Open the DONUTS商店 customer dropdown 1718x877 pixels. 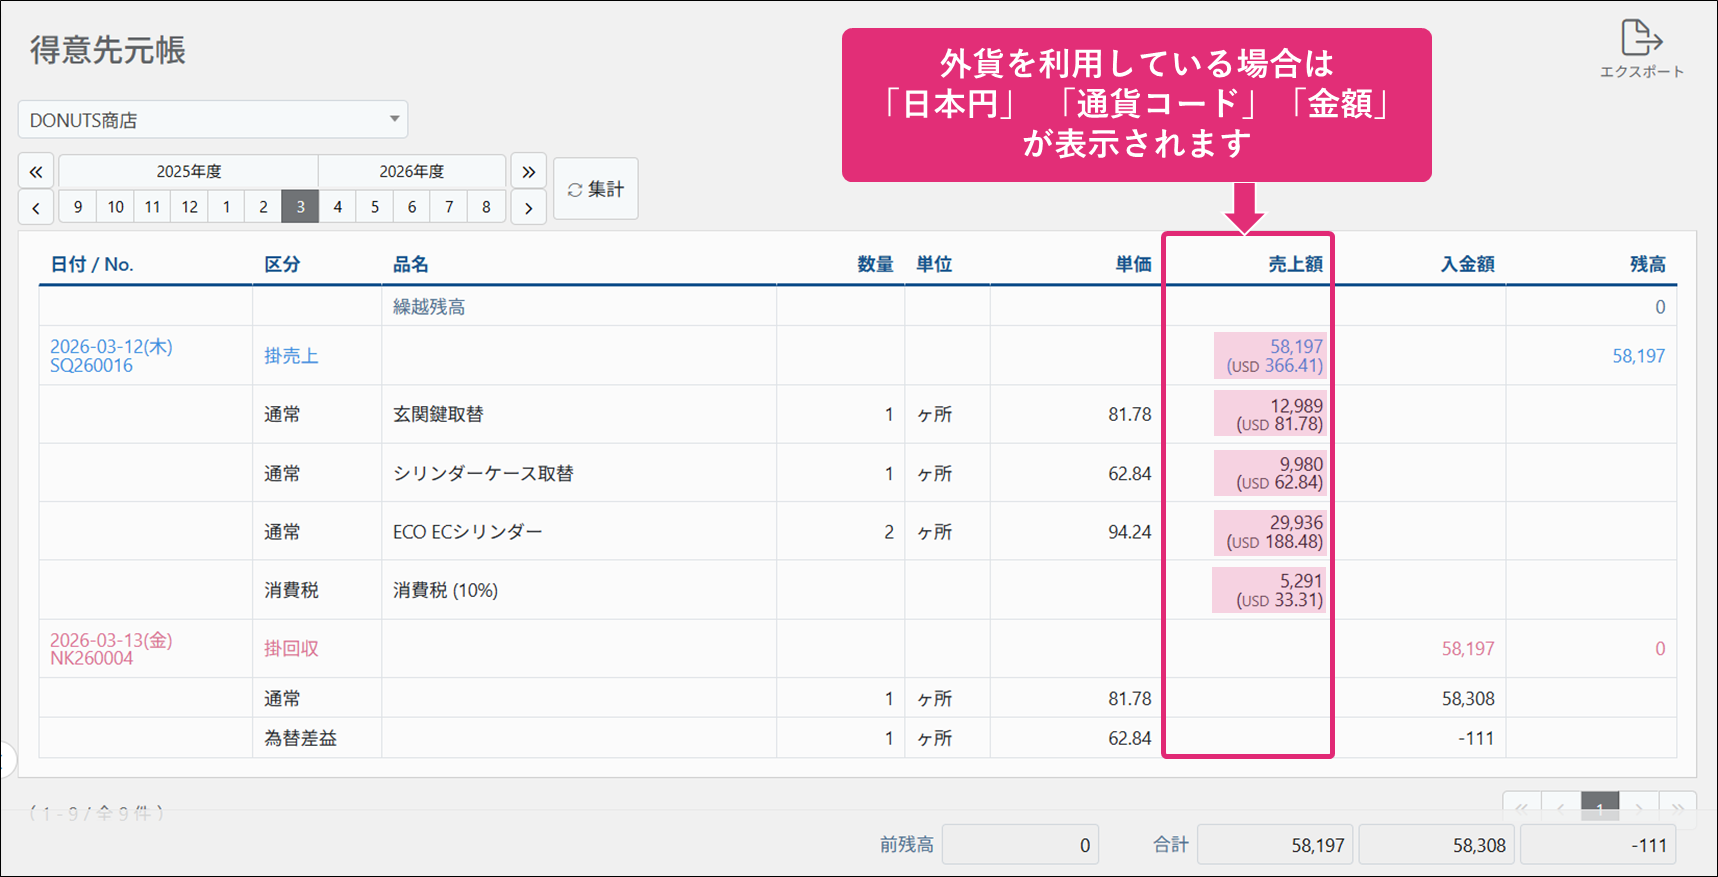click(x=213, y=120)
